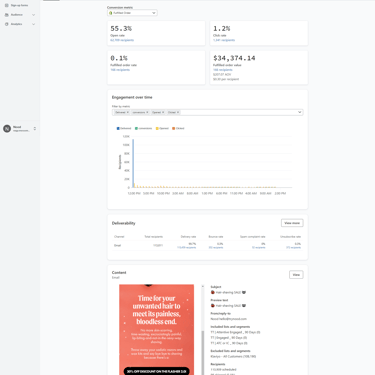Click the Klaviyo All Customers excluded list

[233, 356]
